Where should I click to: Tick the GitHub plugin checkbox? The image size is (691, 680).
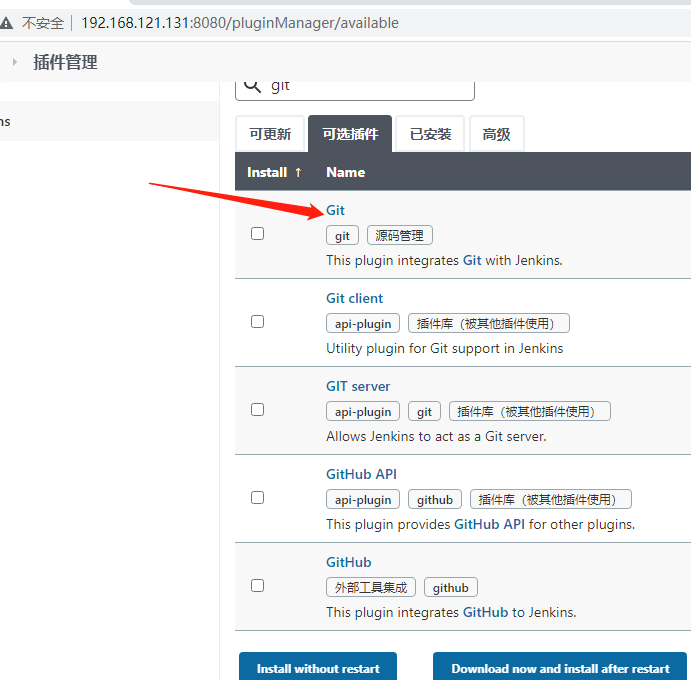[257, 586]
